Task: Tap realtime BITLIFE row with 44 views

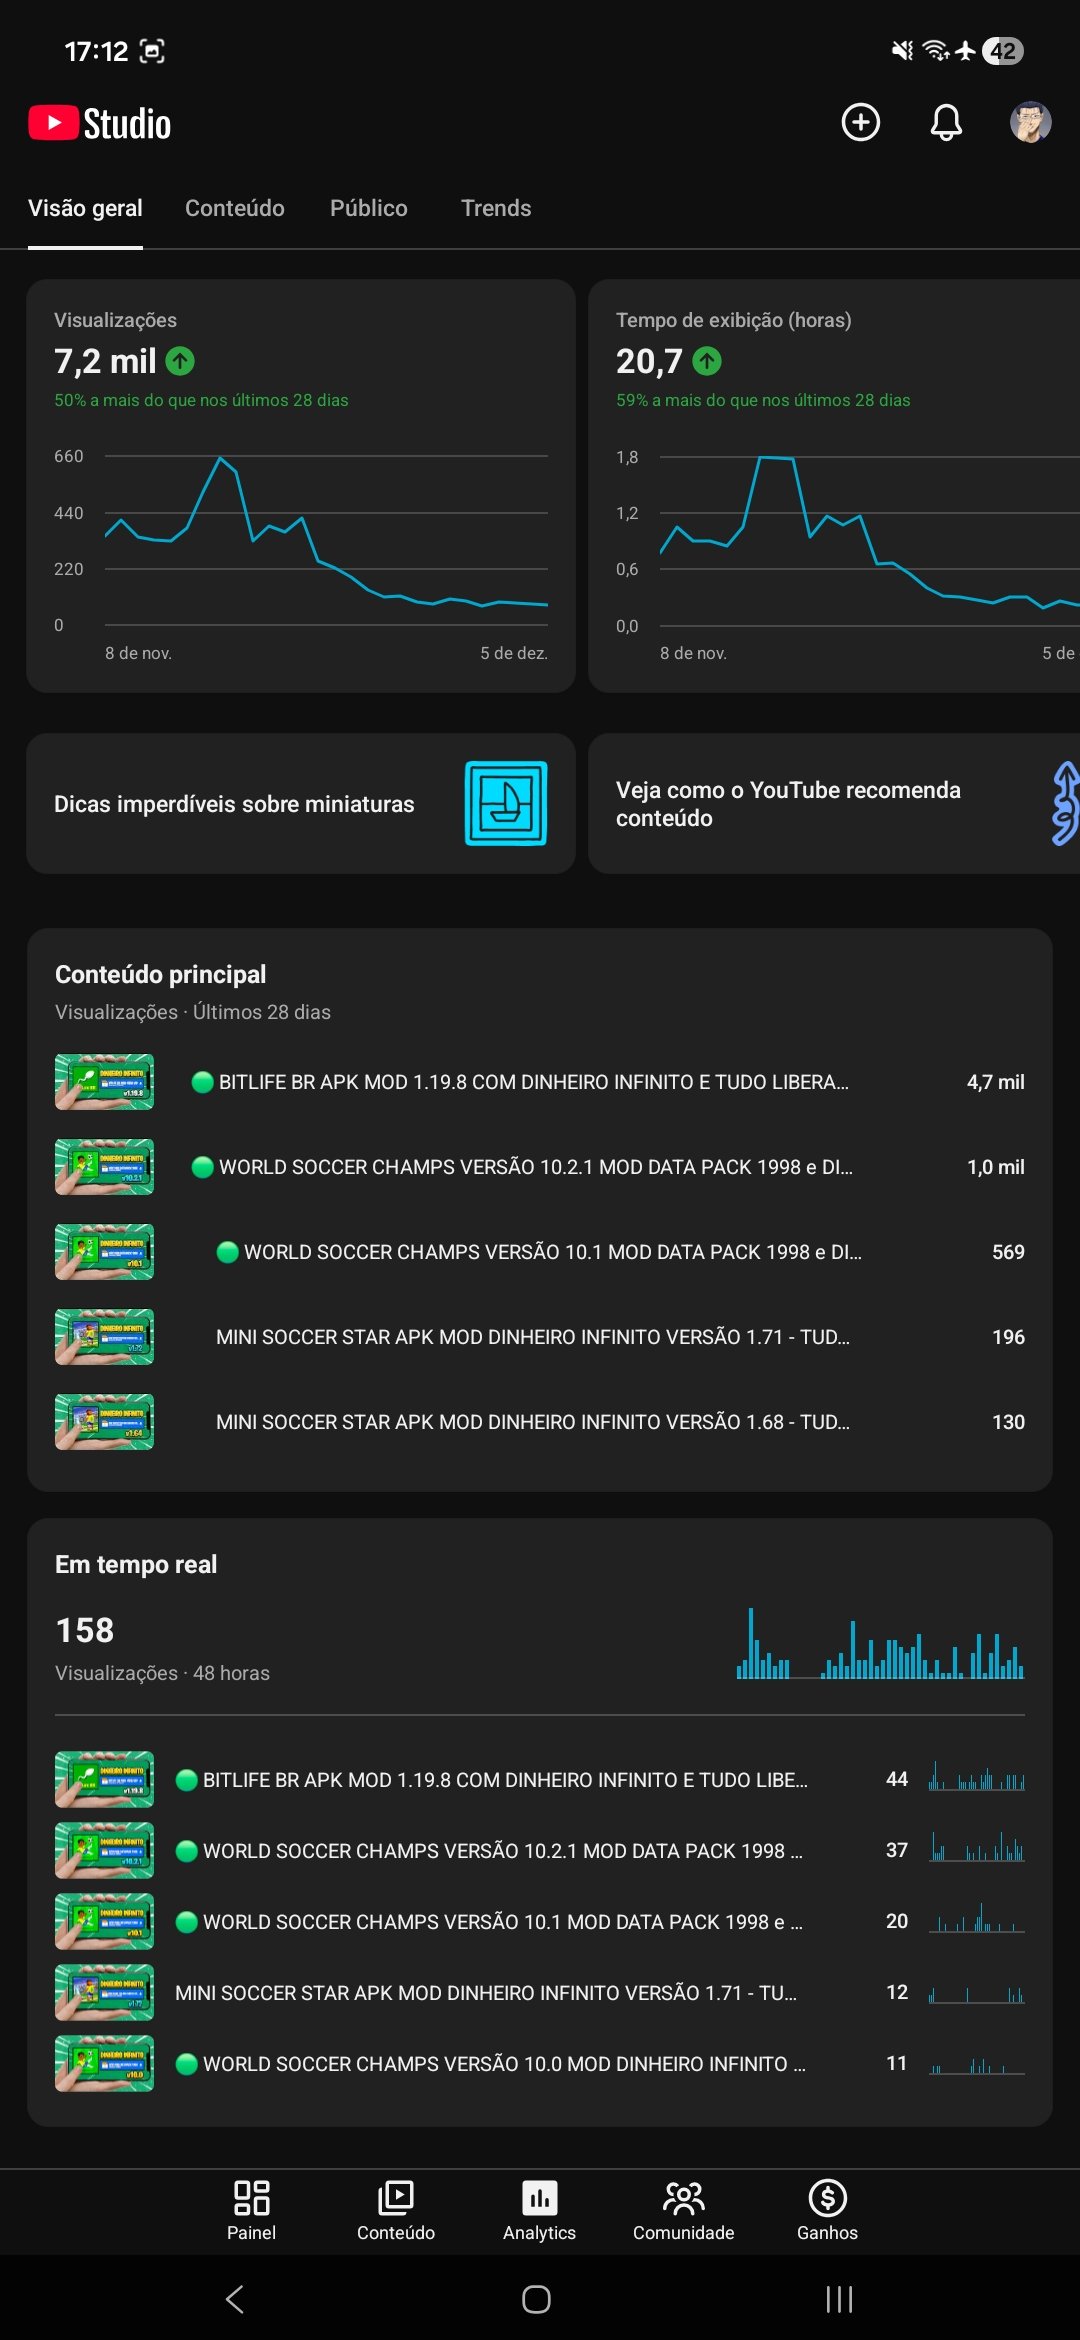Action: click(540, 1779)
